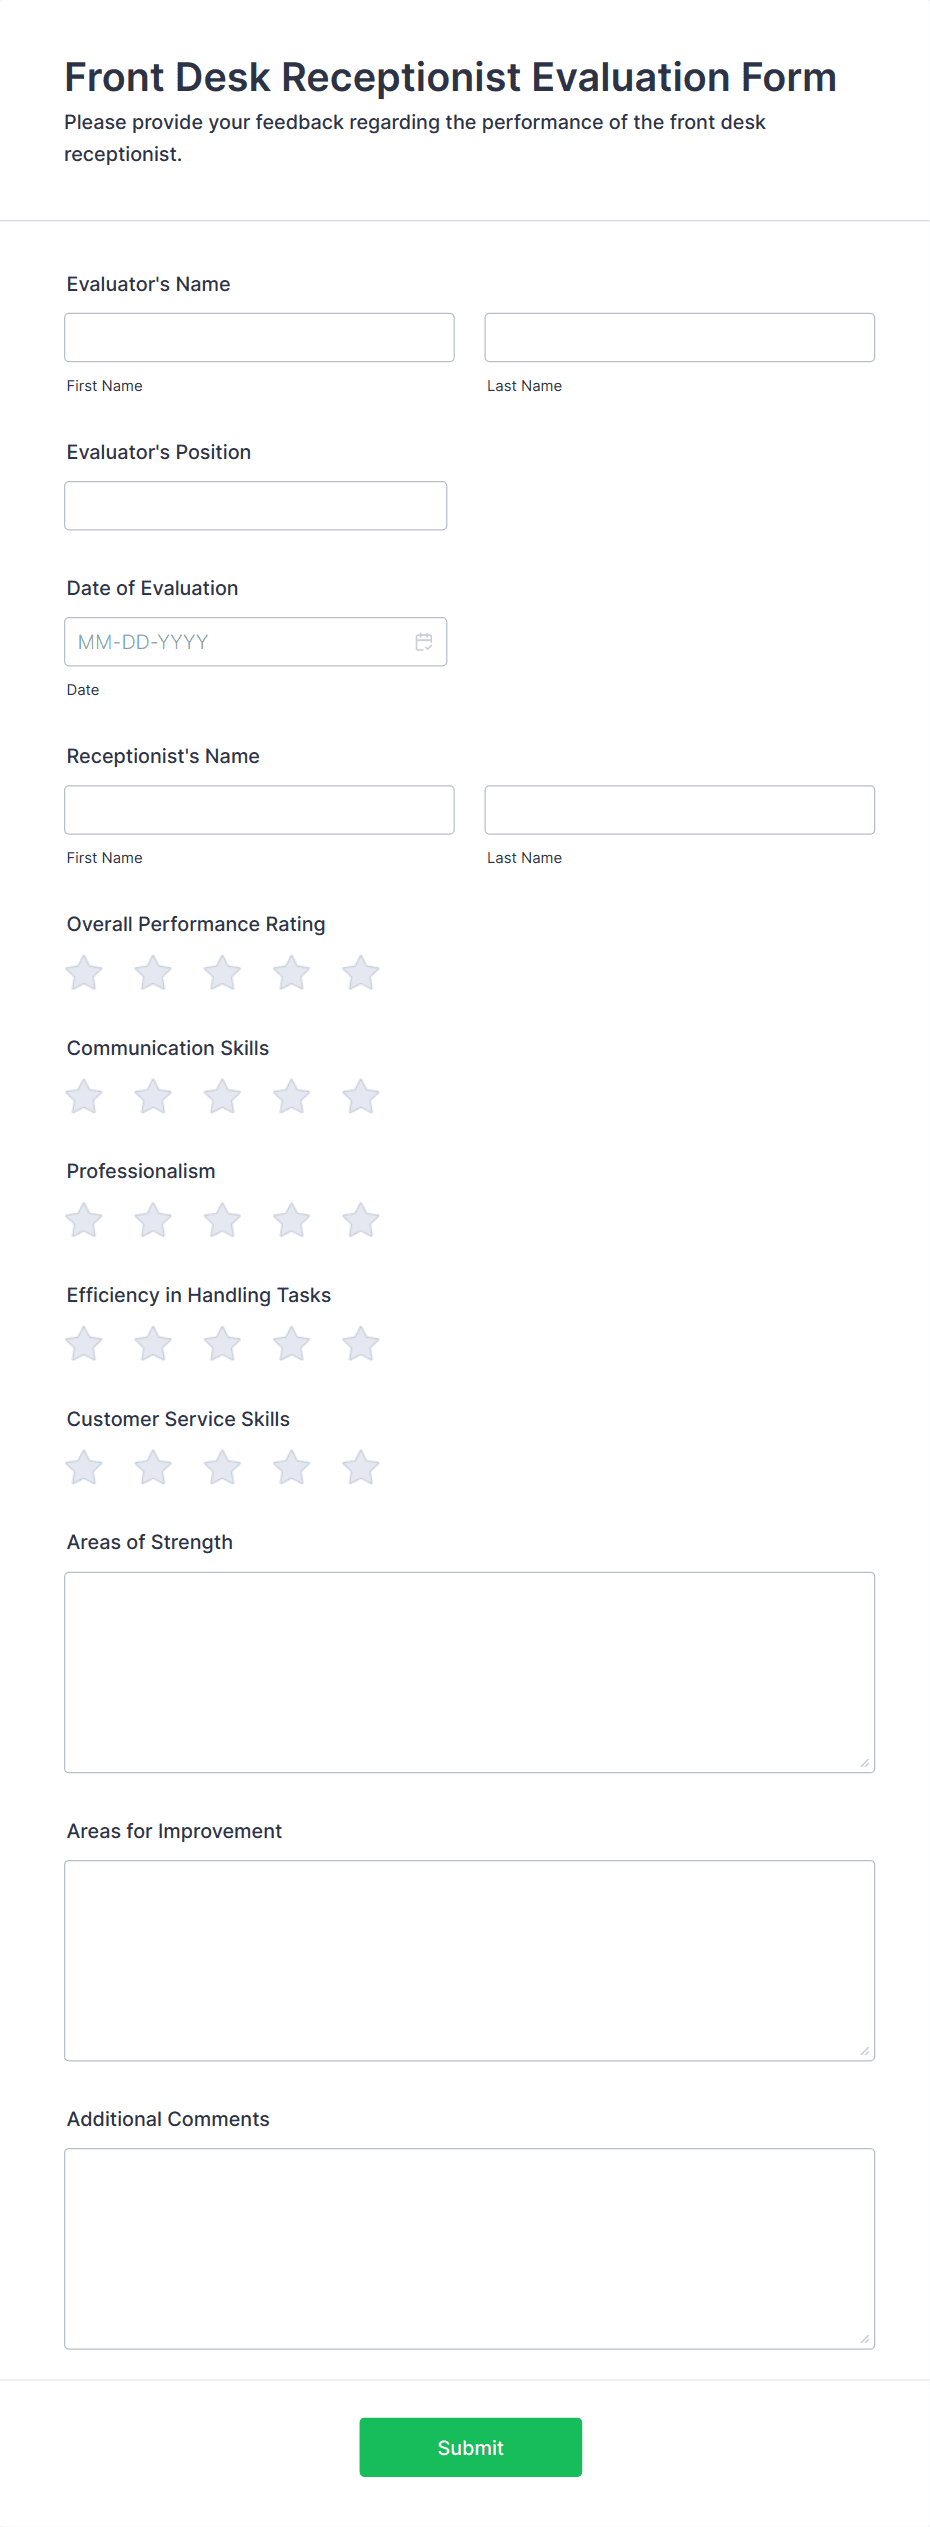Click the Receptionist's Last Name field
The width and height of the screenshot is (930, 2527).
(x=679, y=809)
